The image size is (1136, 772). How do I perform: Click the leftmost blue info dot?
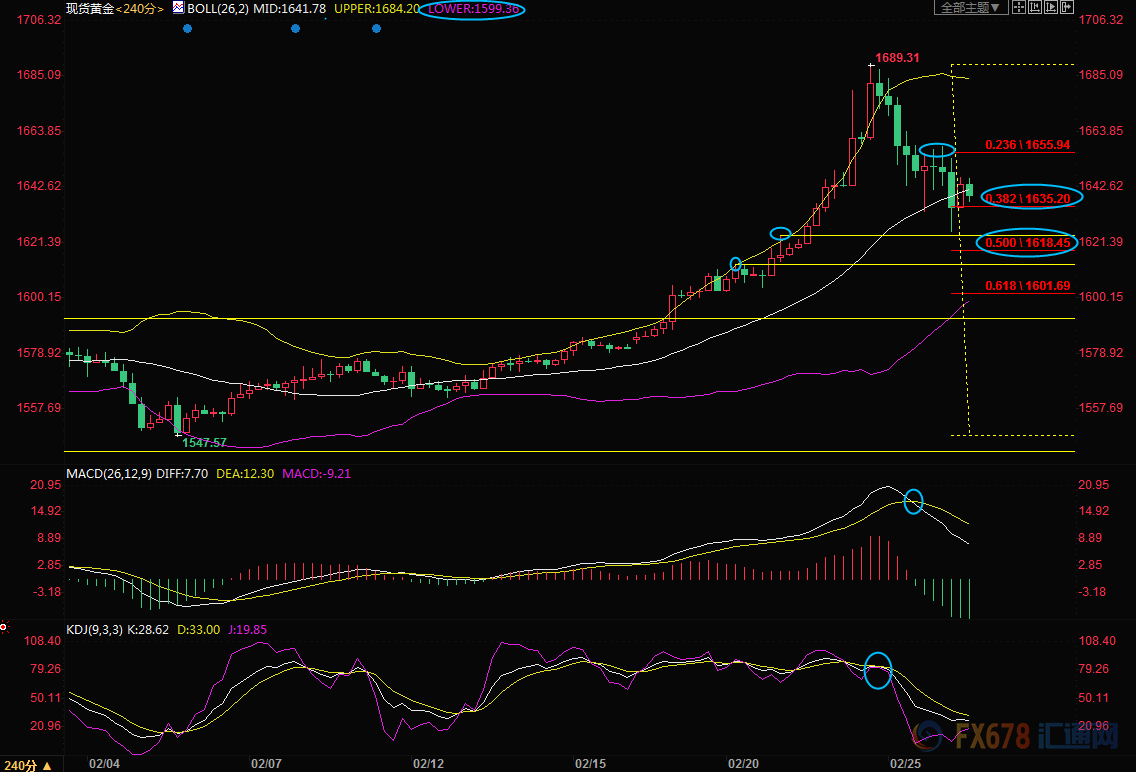[188, 29]
